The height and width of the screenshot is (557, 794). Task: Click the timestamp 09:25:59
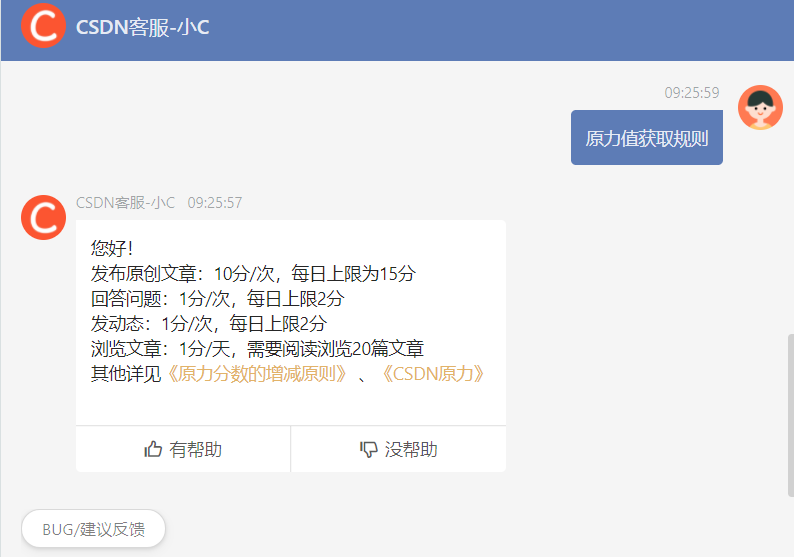[692, 93]
